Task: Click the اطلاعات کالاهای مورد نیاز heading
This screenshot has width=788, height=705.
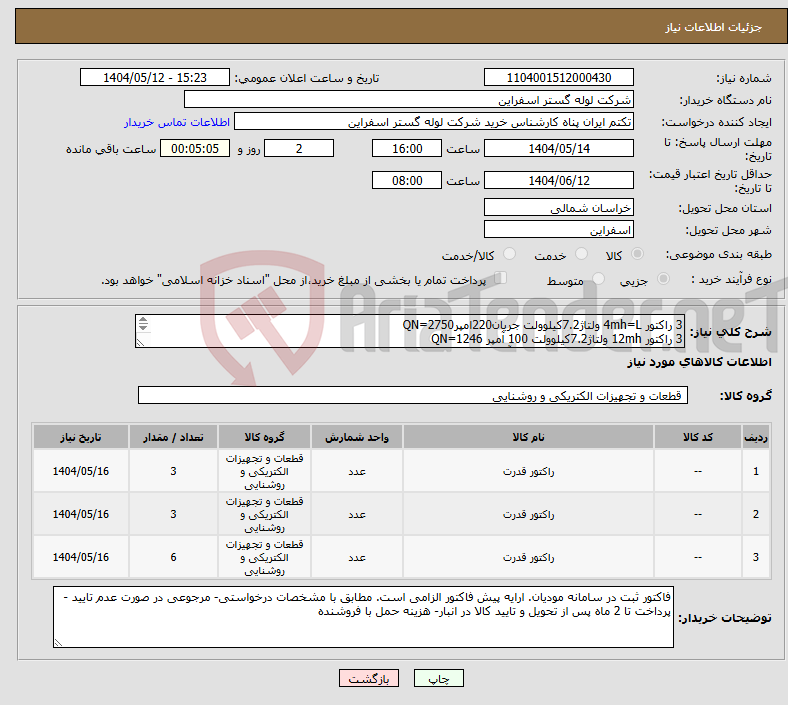Action: pos(699,362)
